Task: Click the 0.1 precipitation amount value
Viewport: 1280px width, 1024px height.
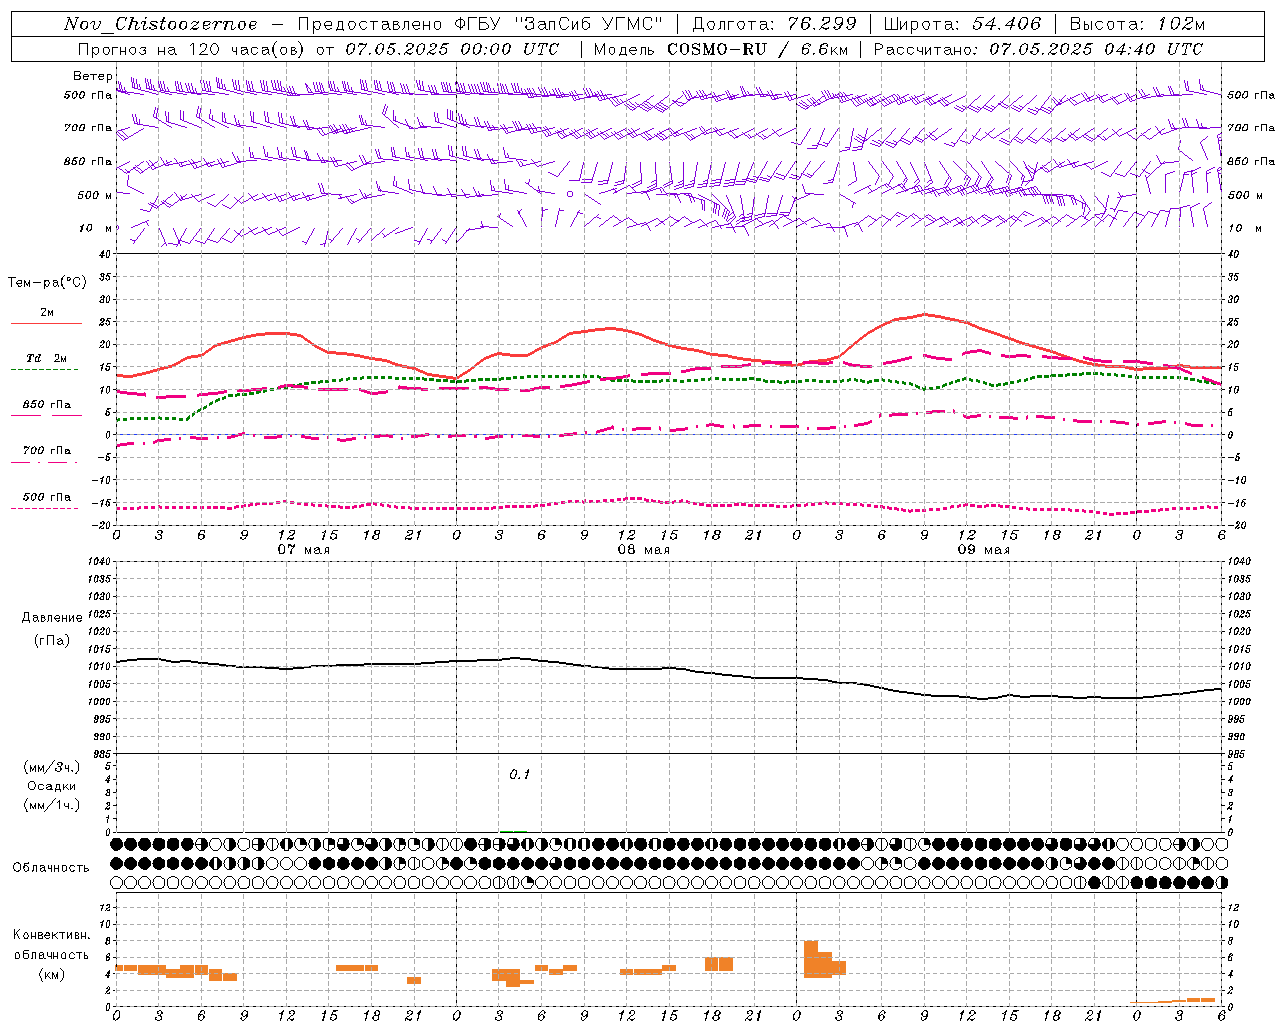Action: coord(519,774)
